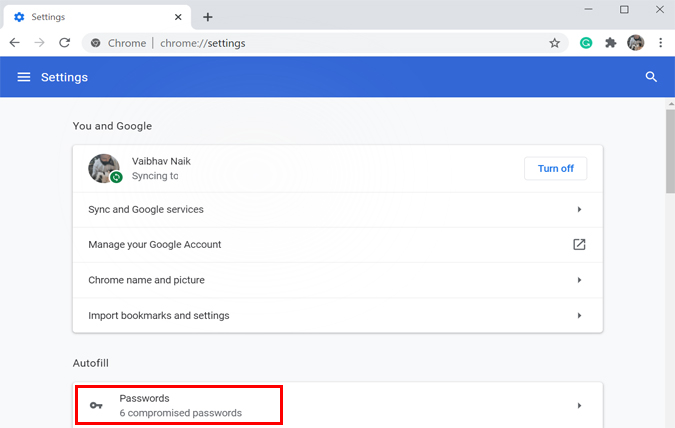Click the 'Autofill' section heading

click(90, 363)
